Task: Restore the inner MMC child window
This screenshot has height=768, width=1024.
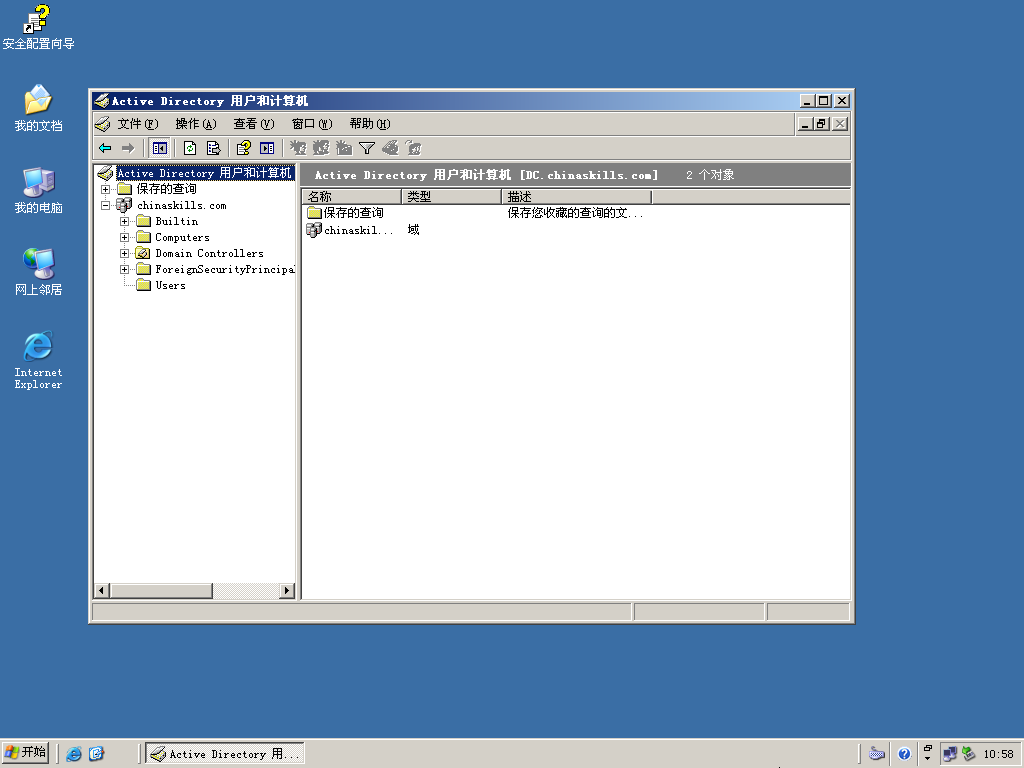Action: tap(822, 123)
